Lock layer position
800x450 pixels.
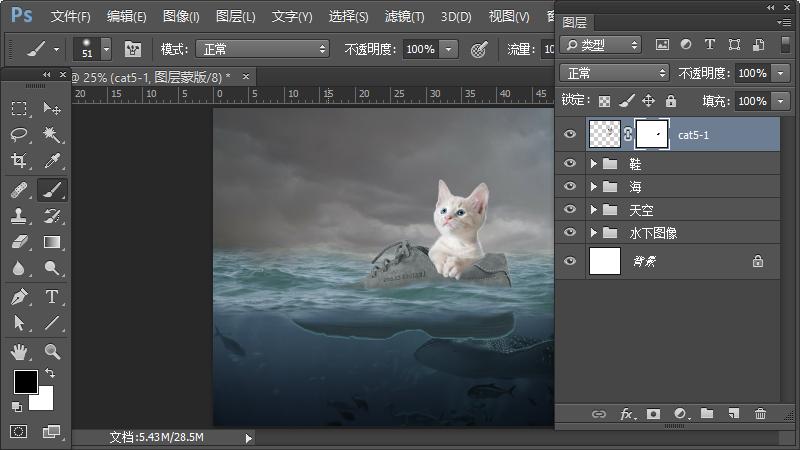pyautogui.click(x=648, y=101)
